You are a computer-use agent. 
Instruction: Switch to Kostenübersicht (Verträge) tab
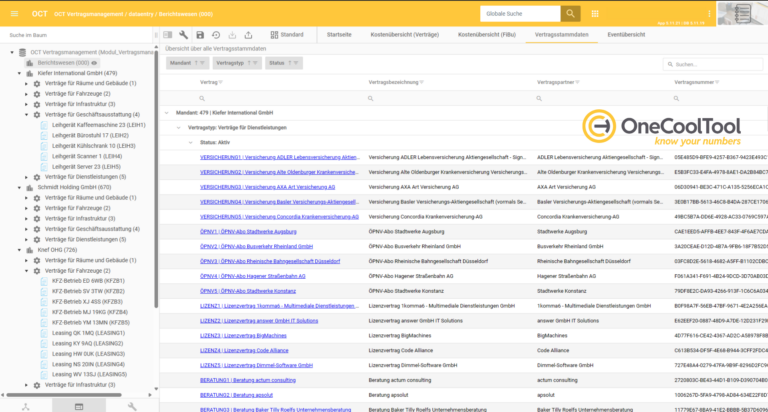405,35
